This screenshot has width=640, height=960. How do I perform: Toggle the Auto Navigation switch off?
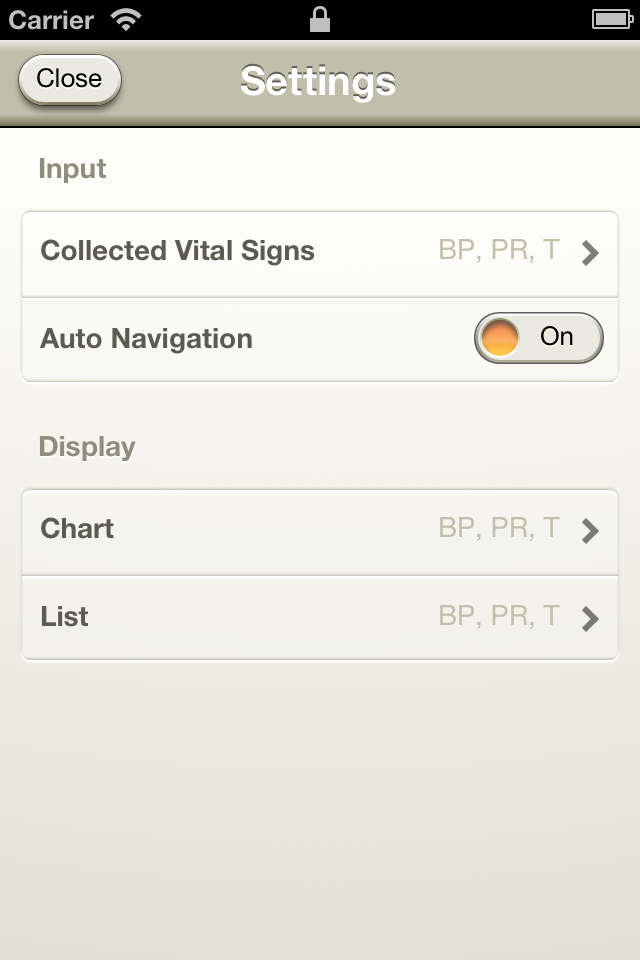pos(538,338)
